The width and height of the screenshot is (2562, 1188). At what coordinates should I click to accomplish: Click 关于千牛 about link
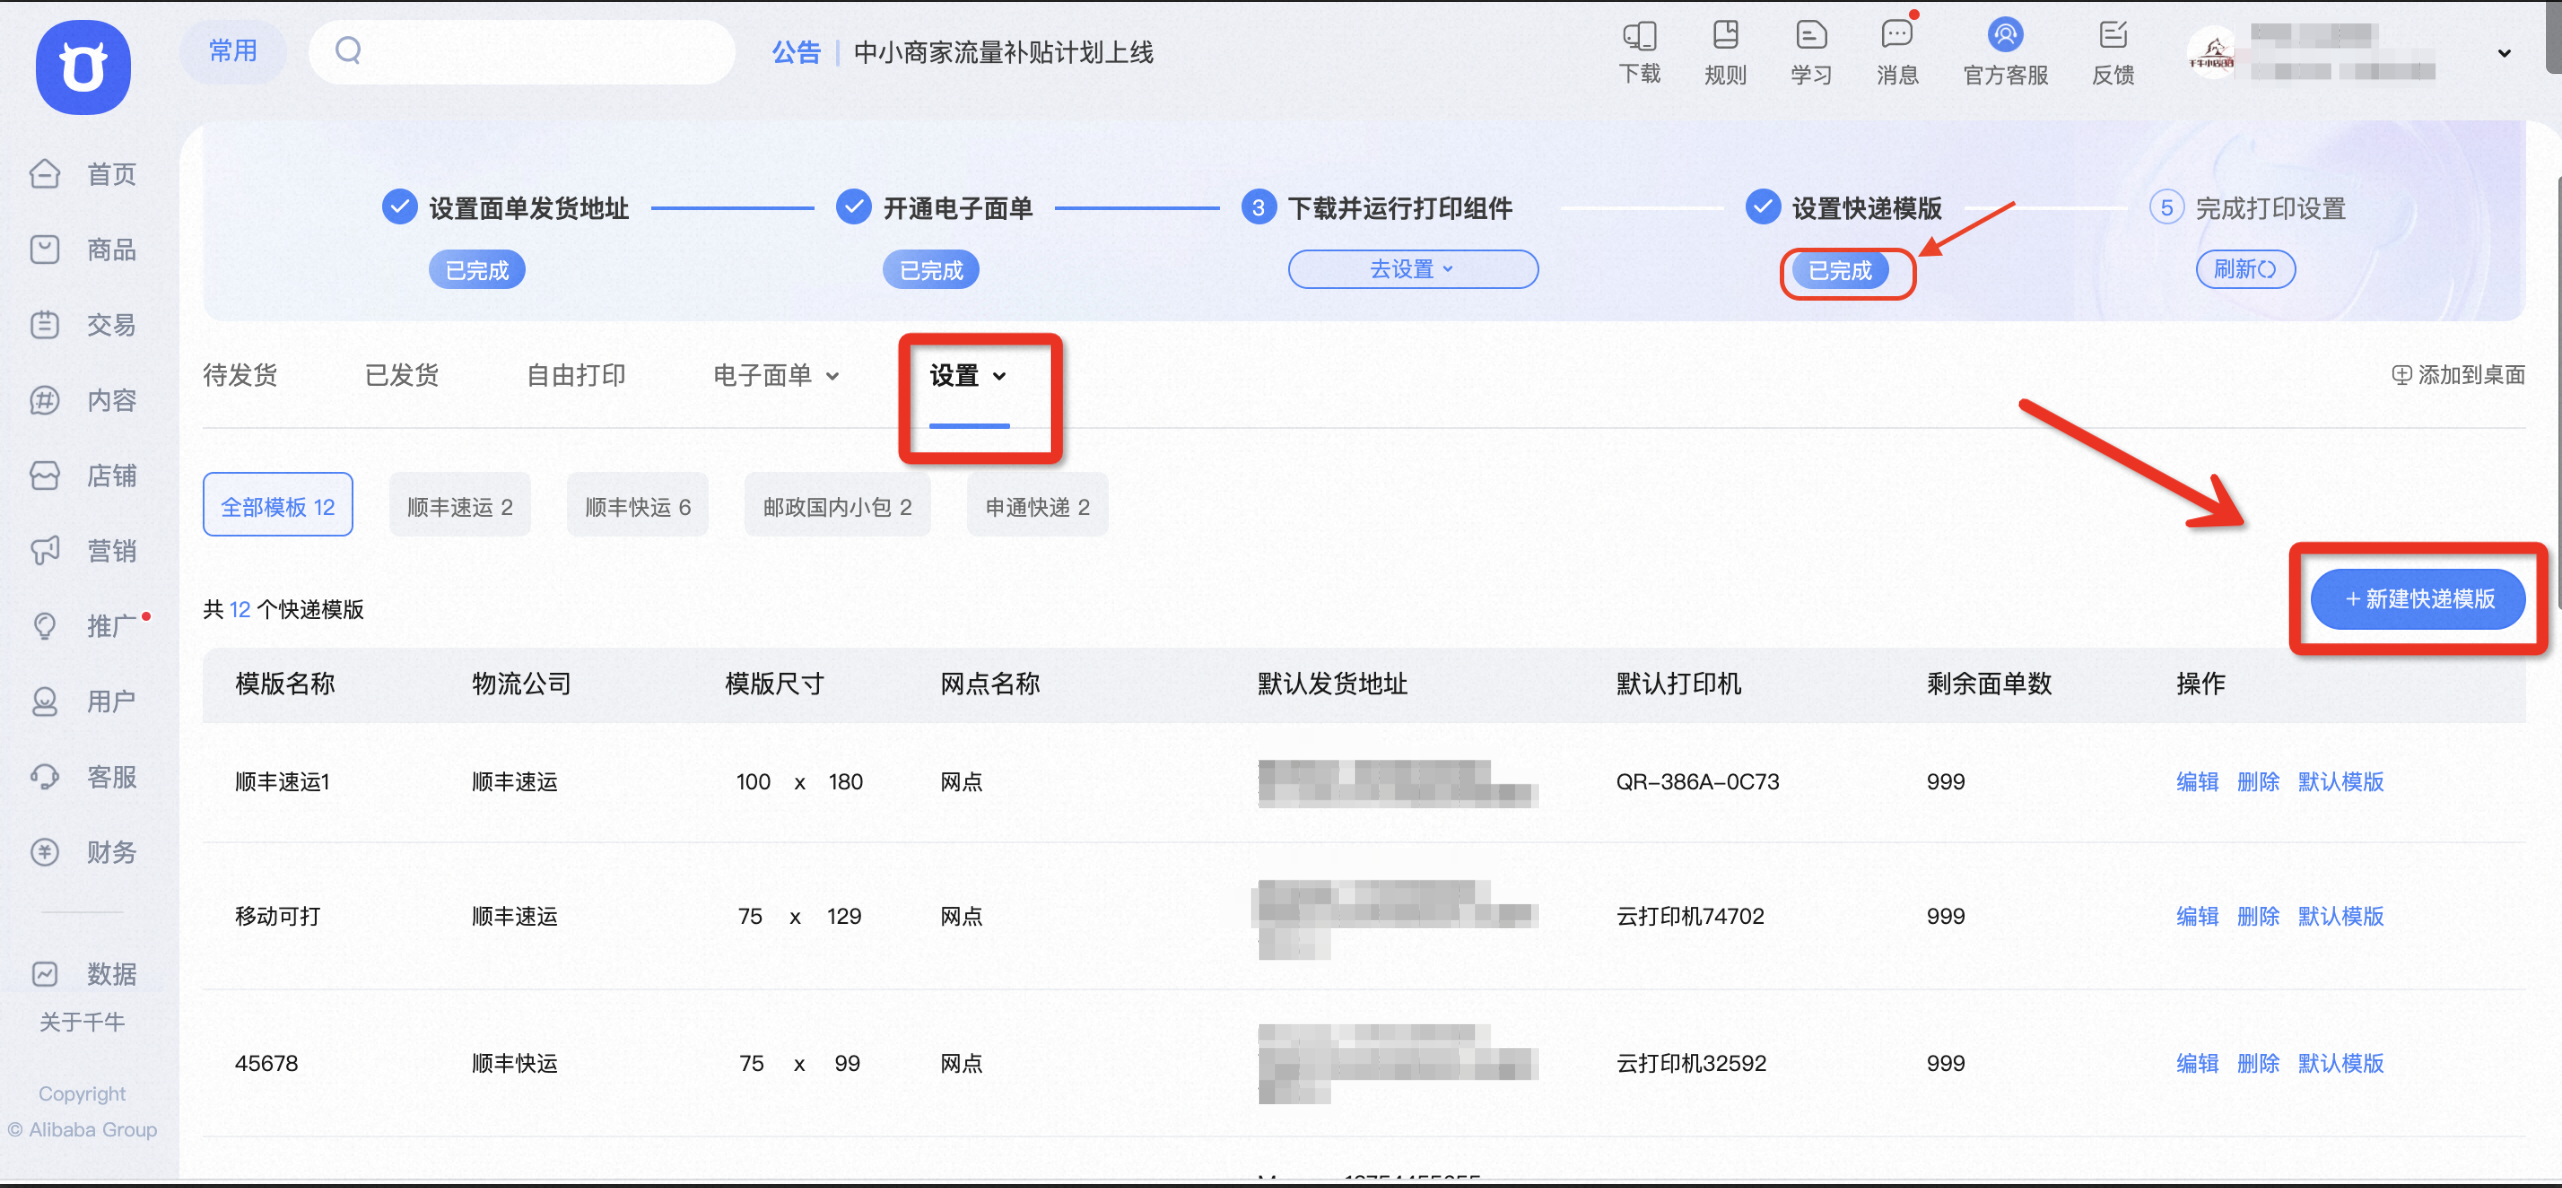[82, 1022]
